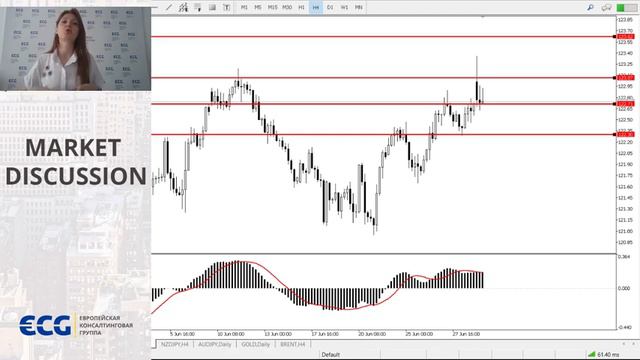Click the ECG company logo

coord(76,325)
